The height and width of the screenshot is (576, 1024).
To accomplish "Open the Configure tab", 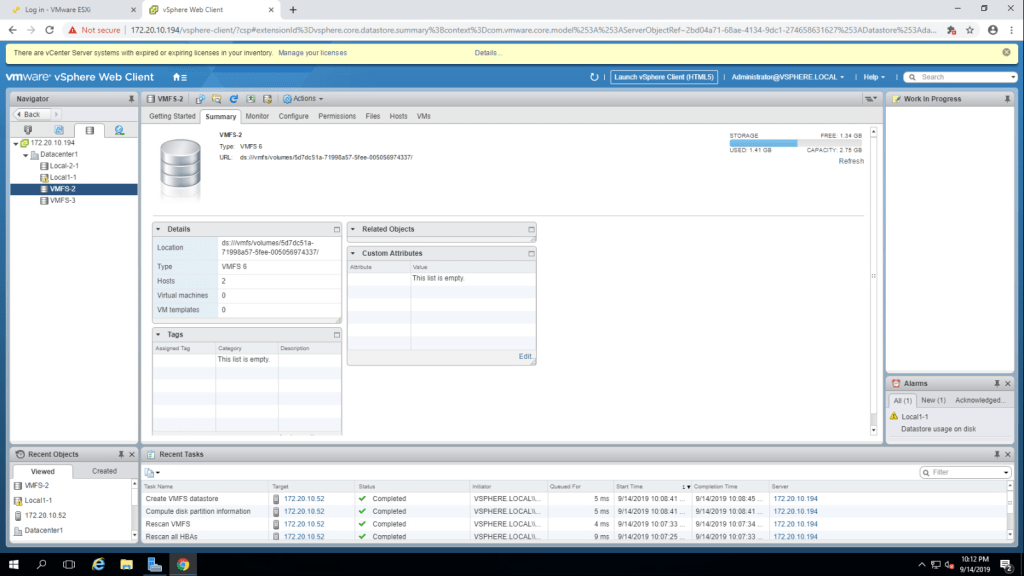I will [293, 116].
